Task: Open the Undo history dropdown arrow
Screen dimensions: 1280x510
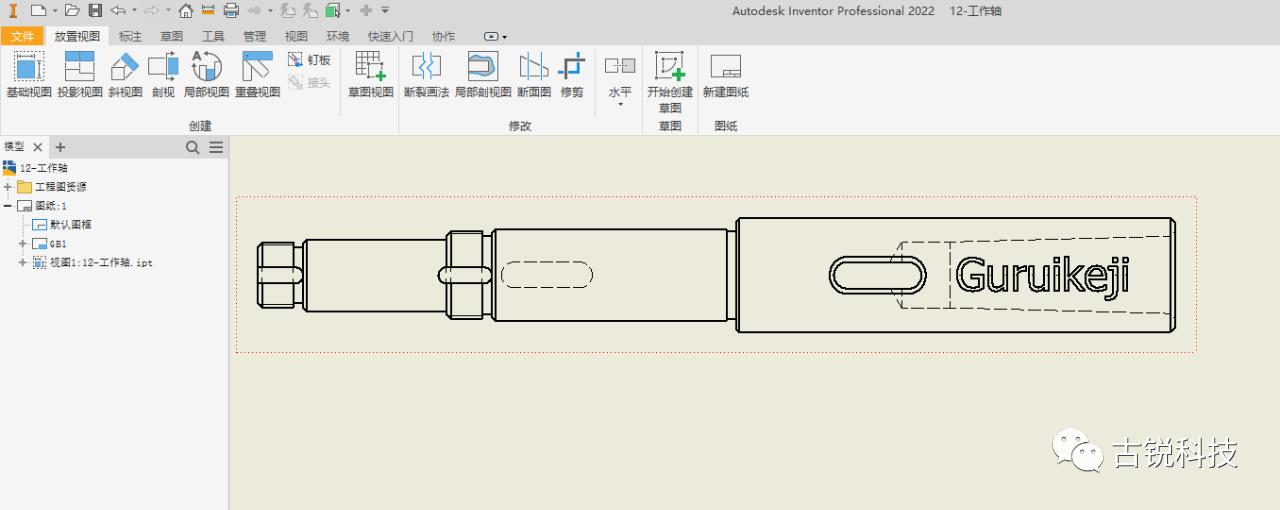Action: coord(134,10)
